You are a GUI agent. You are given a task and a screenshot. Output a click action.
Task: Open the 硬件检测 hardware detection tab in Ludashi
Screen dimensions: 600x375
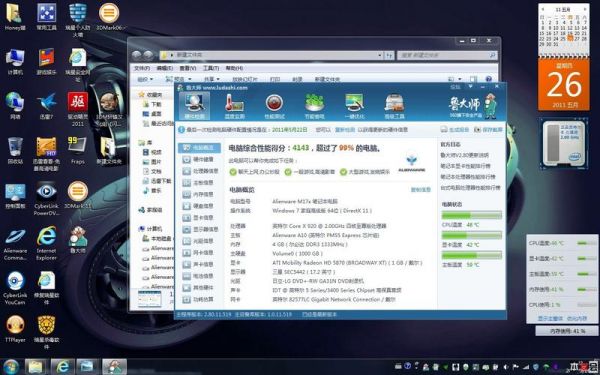[194, 106]
